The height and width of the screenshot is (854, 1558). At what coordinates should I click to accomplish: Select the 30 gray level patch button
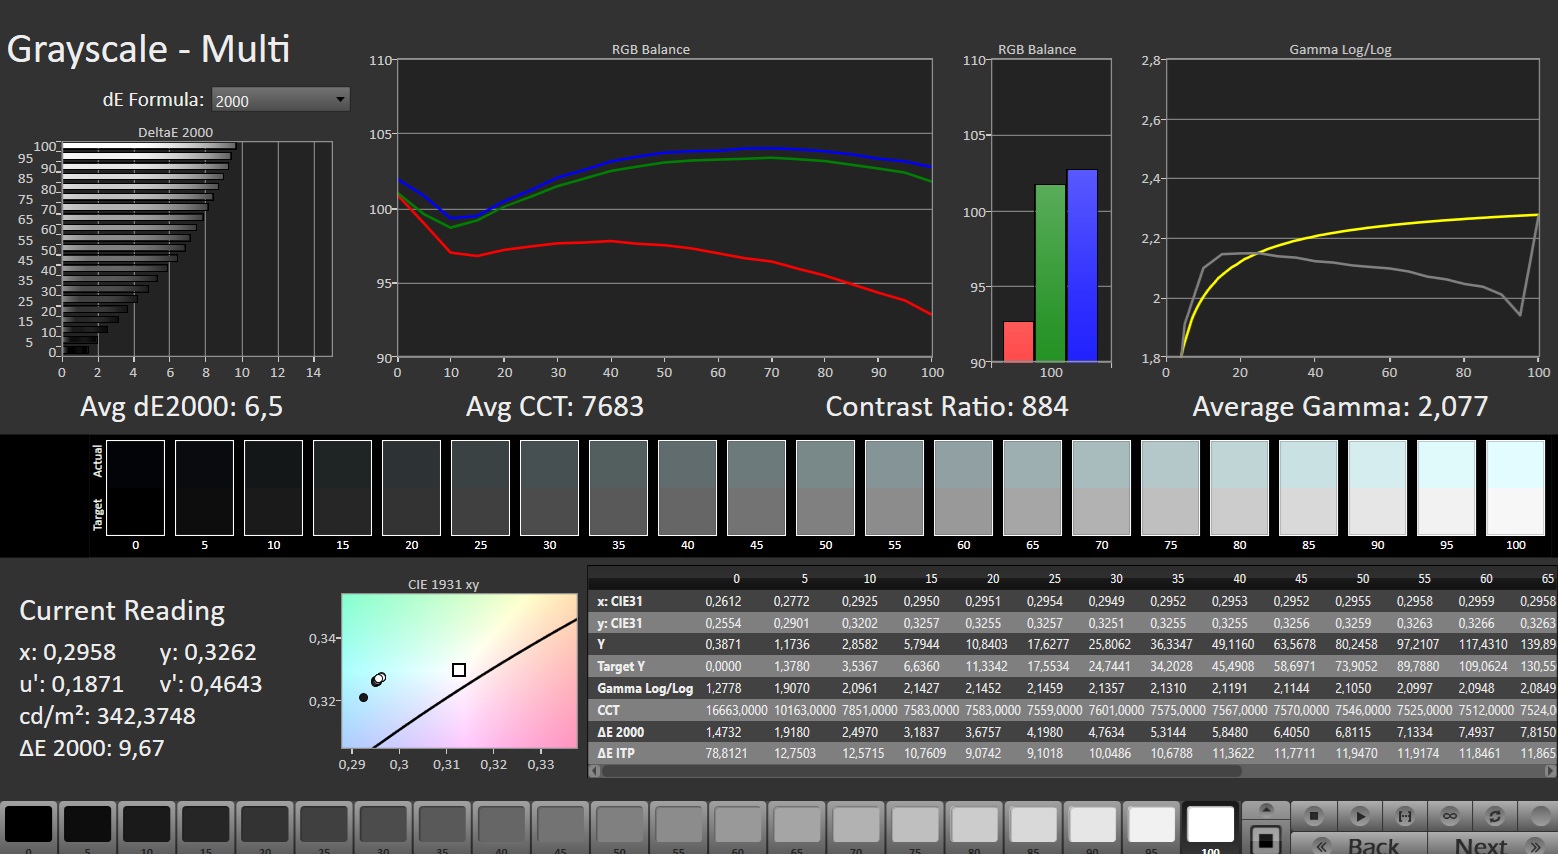383,828
